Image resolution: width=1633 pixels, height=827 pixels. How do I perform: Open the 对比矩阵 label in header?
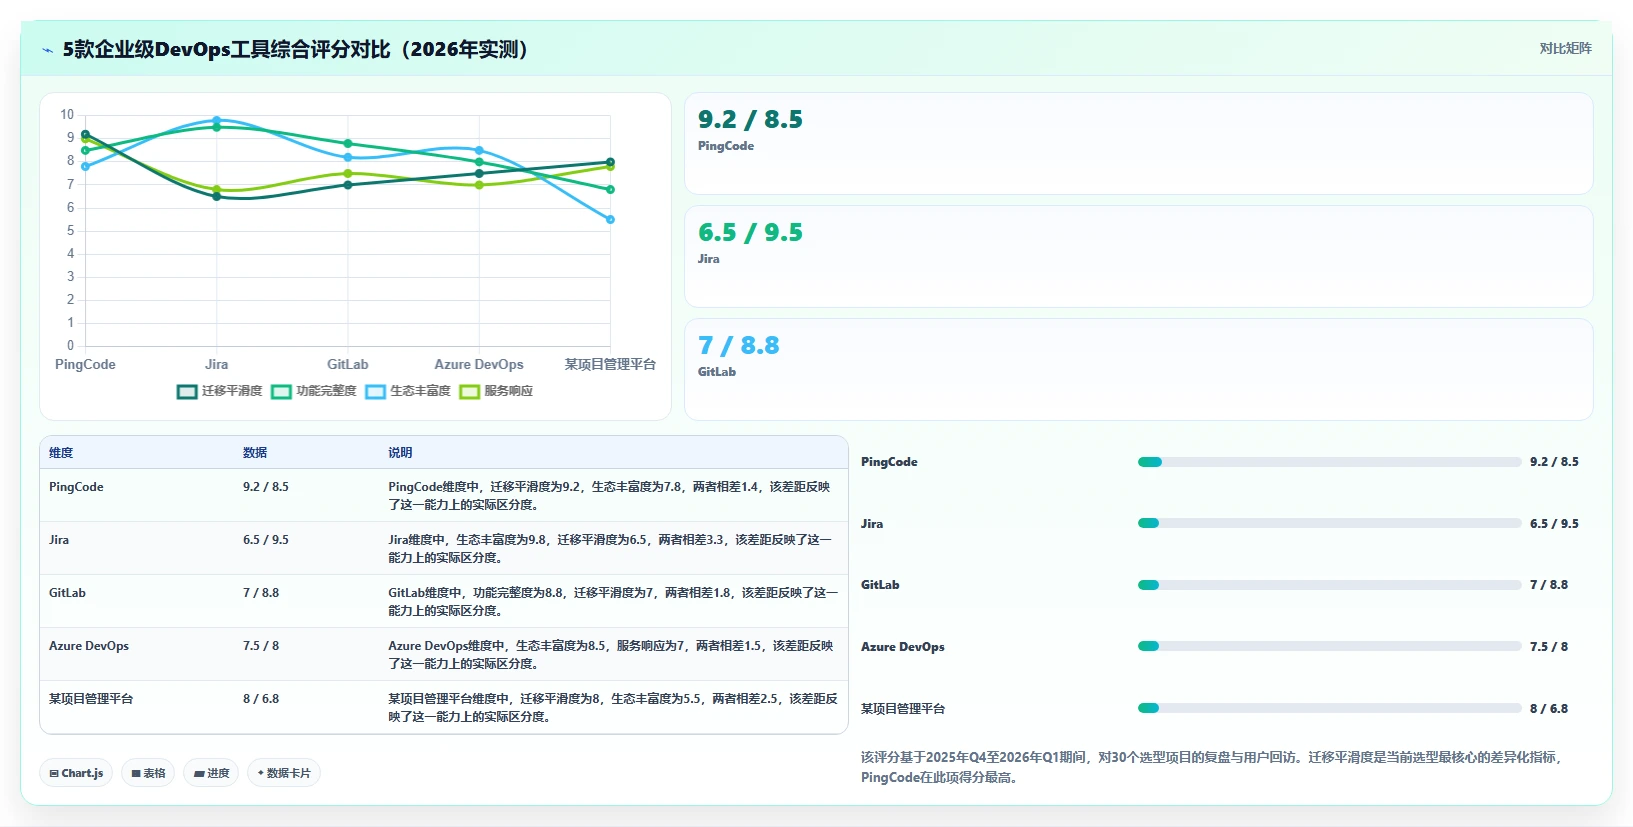(x=1565, y=48)
